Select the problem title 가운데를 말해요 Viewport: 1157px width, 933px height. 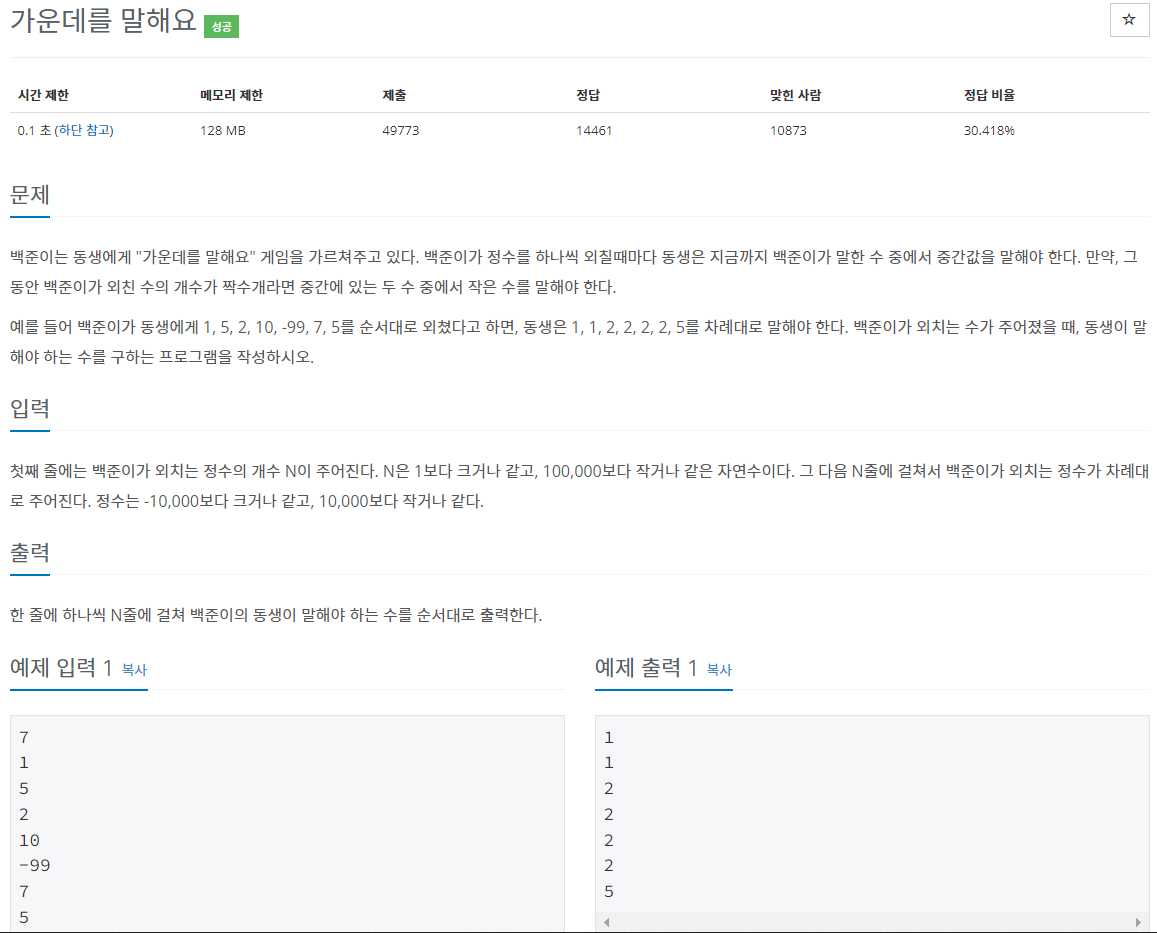coord(103,21)
